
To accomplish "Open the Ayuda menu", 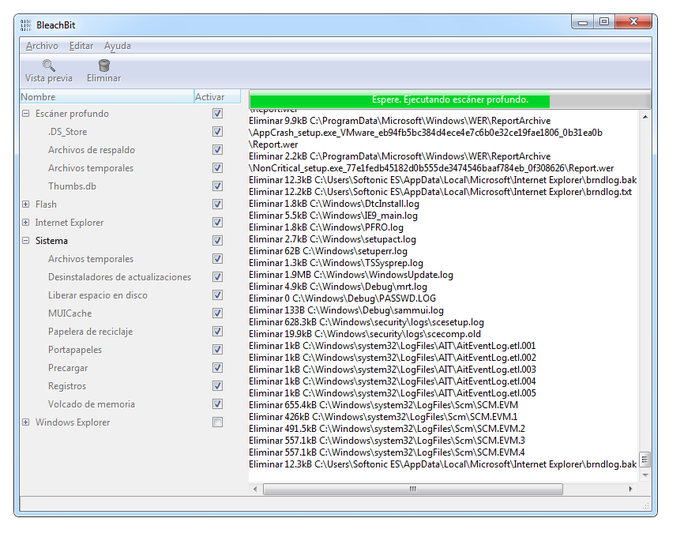I will [117, 46].
